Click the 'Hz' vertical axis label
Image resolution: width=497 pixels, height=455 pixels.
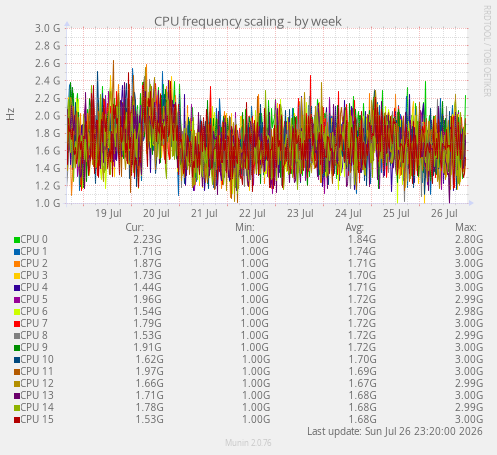[x=10, y=114]
